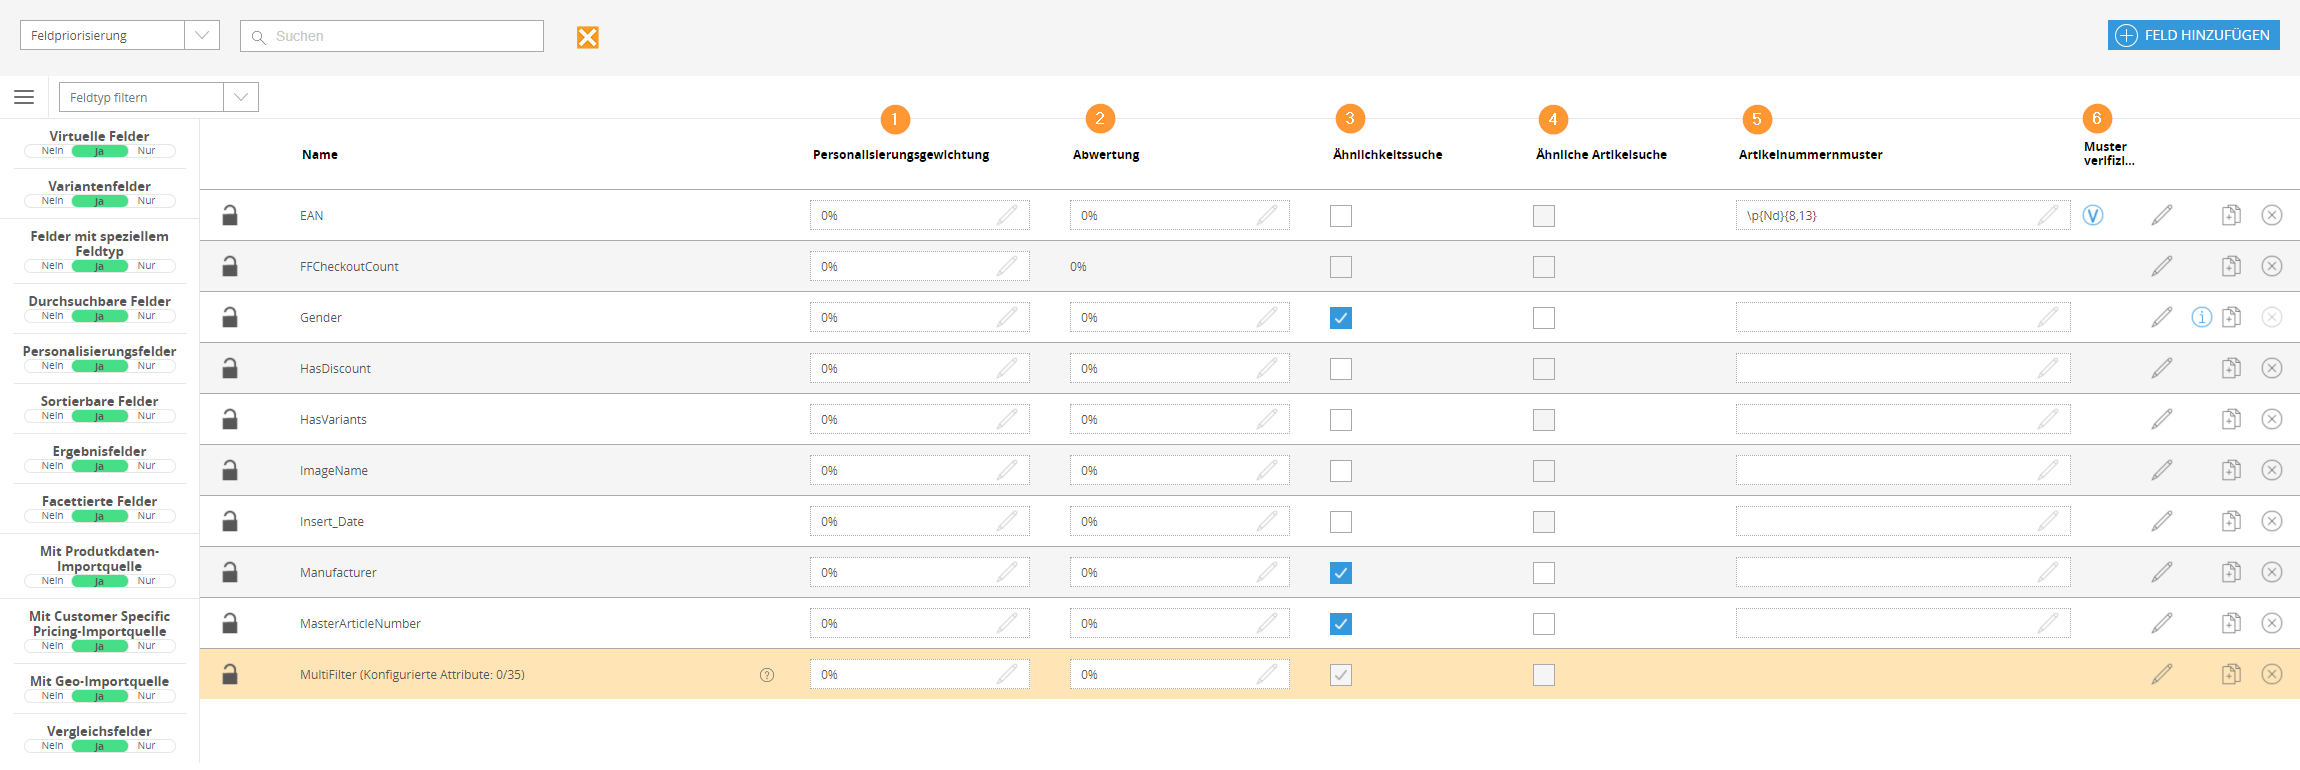This screenshot has width=2300, height=770.
Task: Click the Personalisierungsgewichtung column header
Action: (901, 154)
